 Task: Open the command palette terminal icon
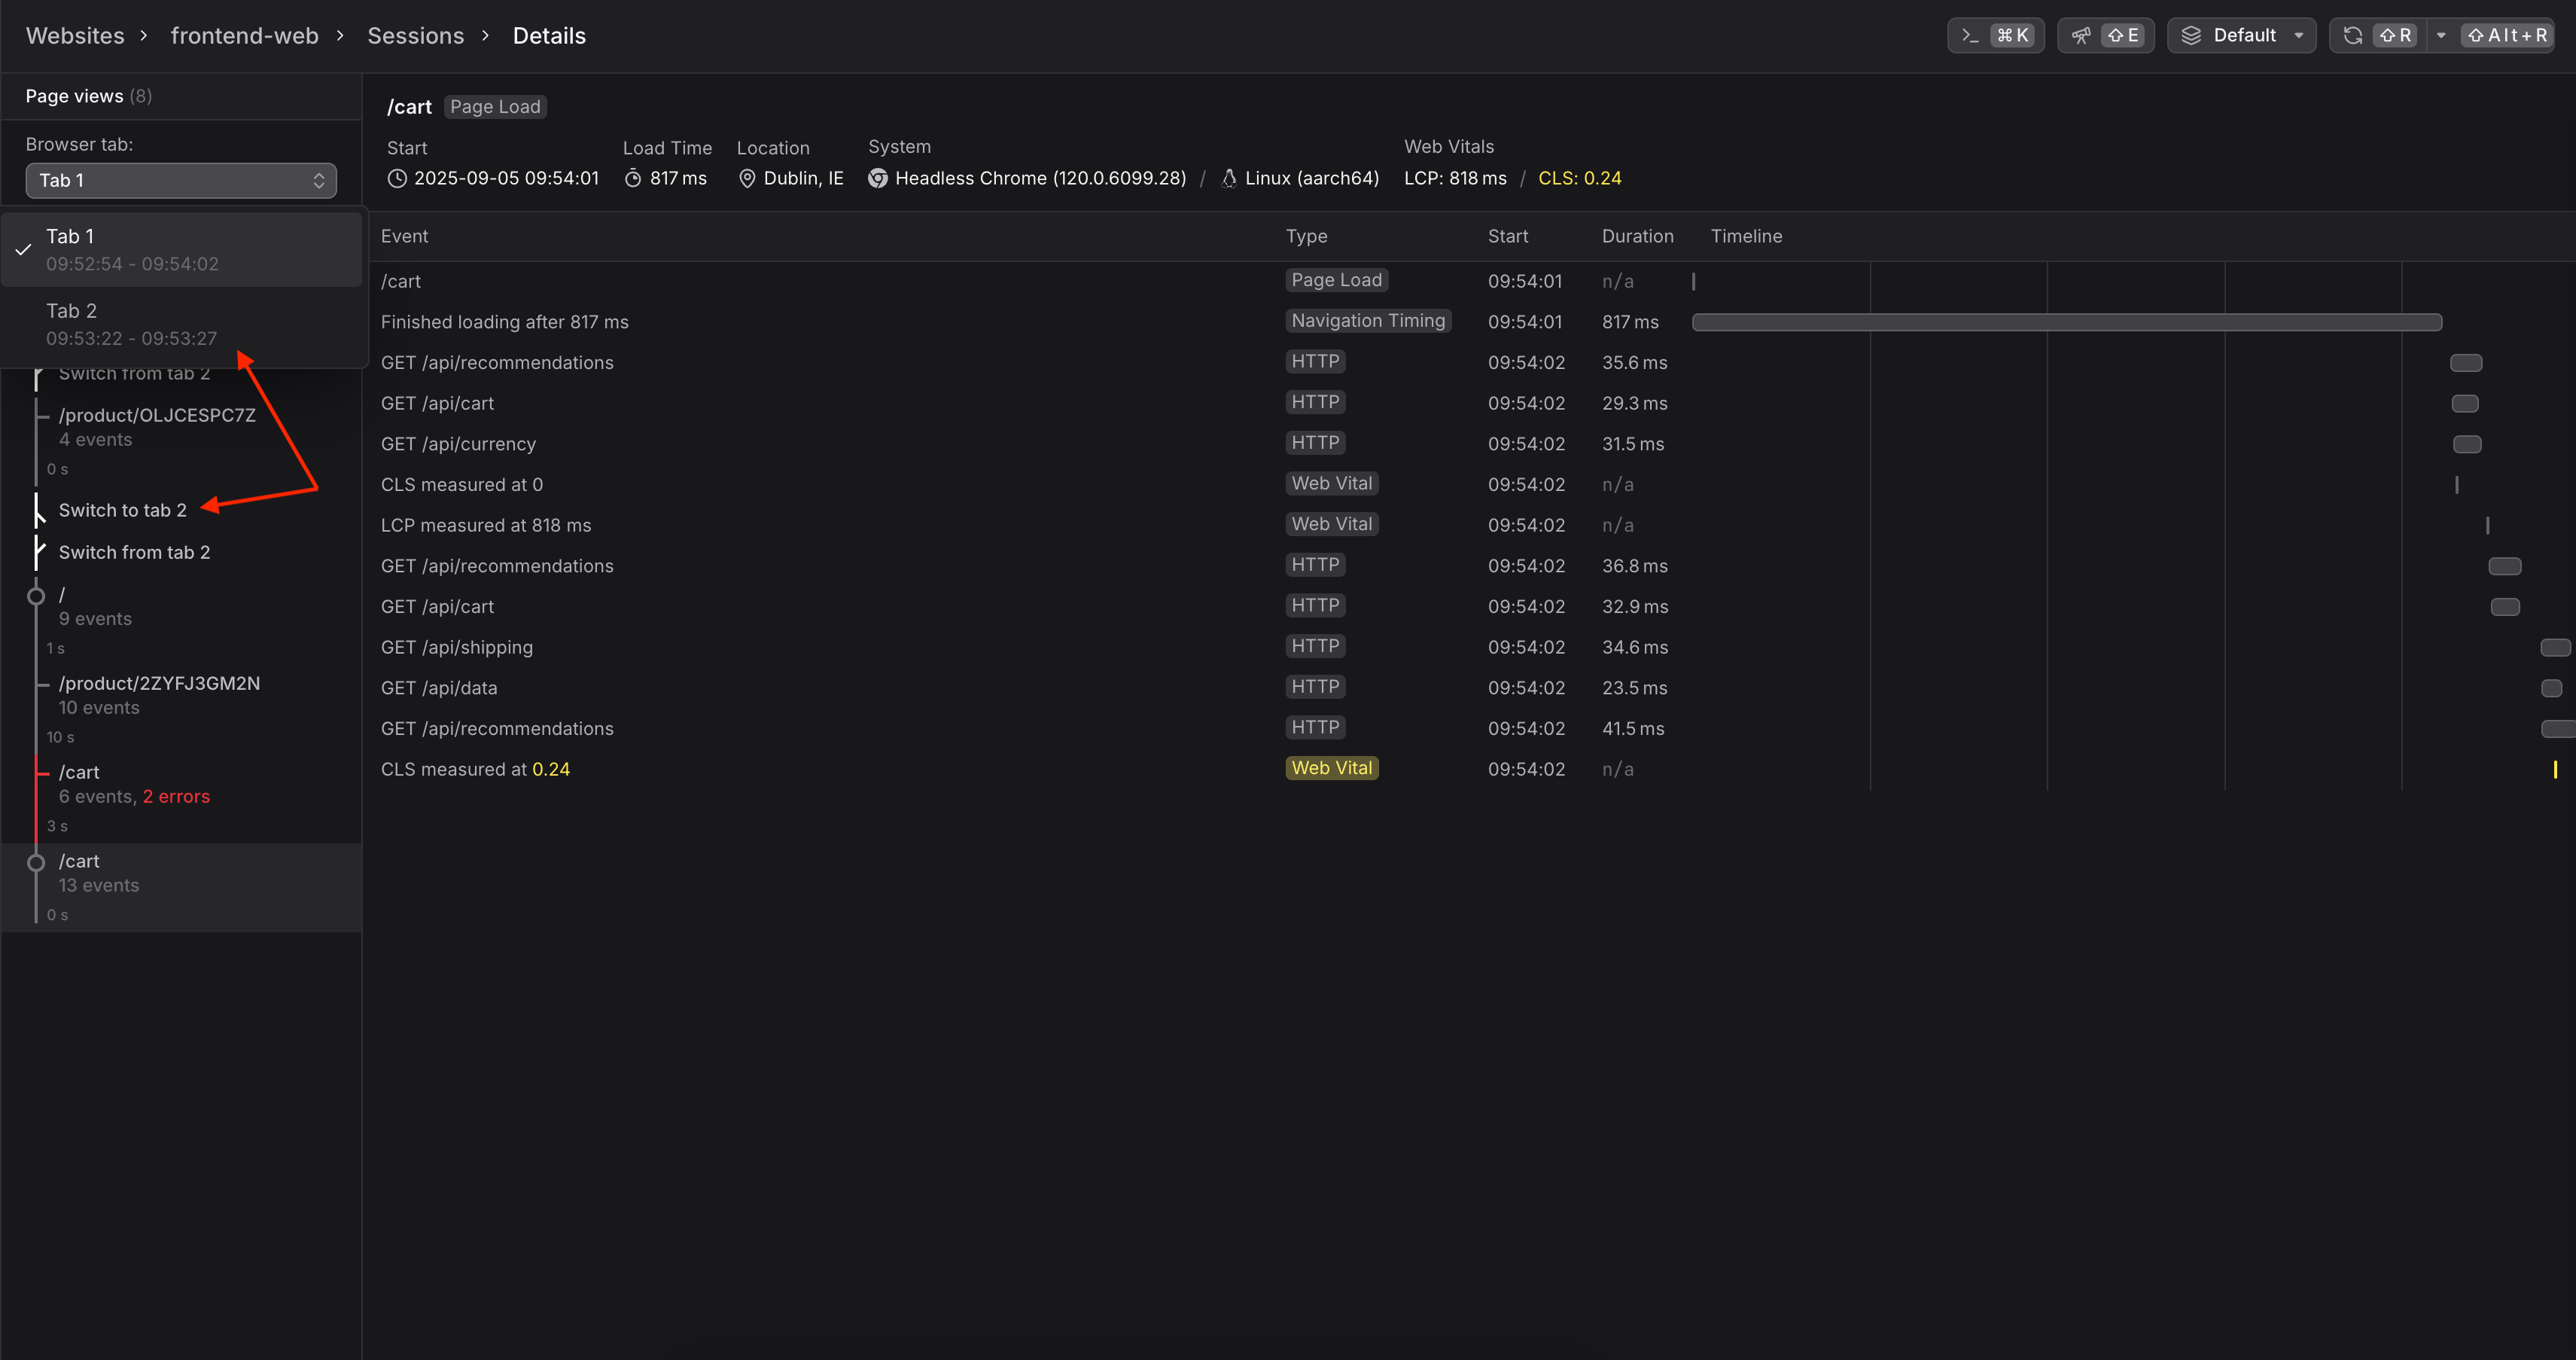pyautogui.click(x=1970, y=36)
